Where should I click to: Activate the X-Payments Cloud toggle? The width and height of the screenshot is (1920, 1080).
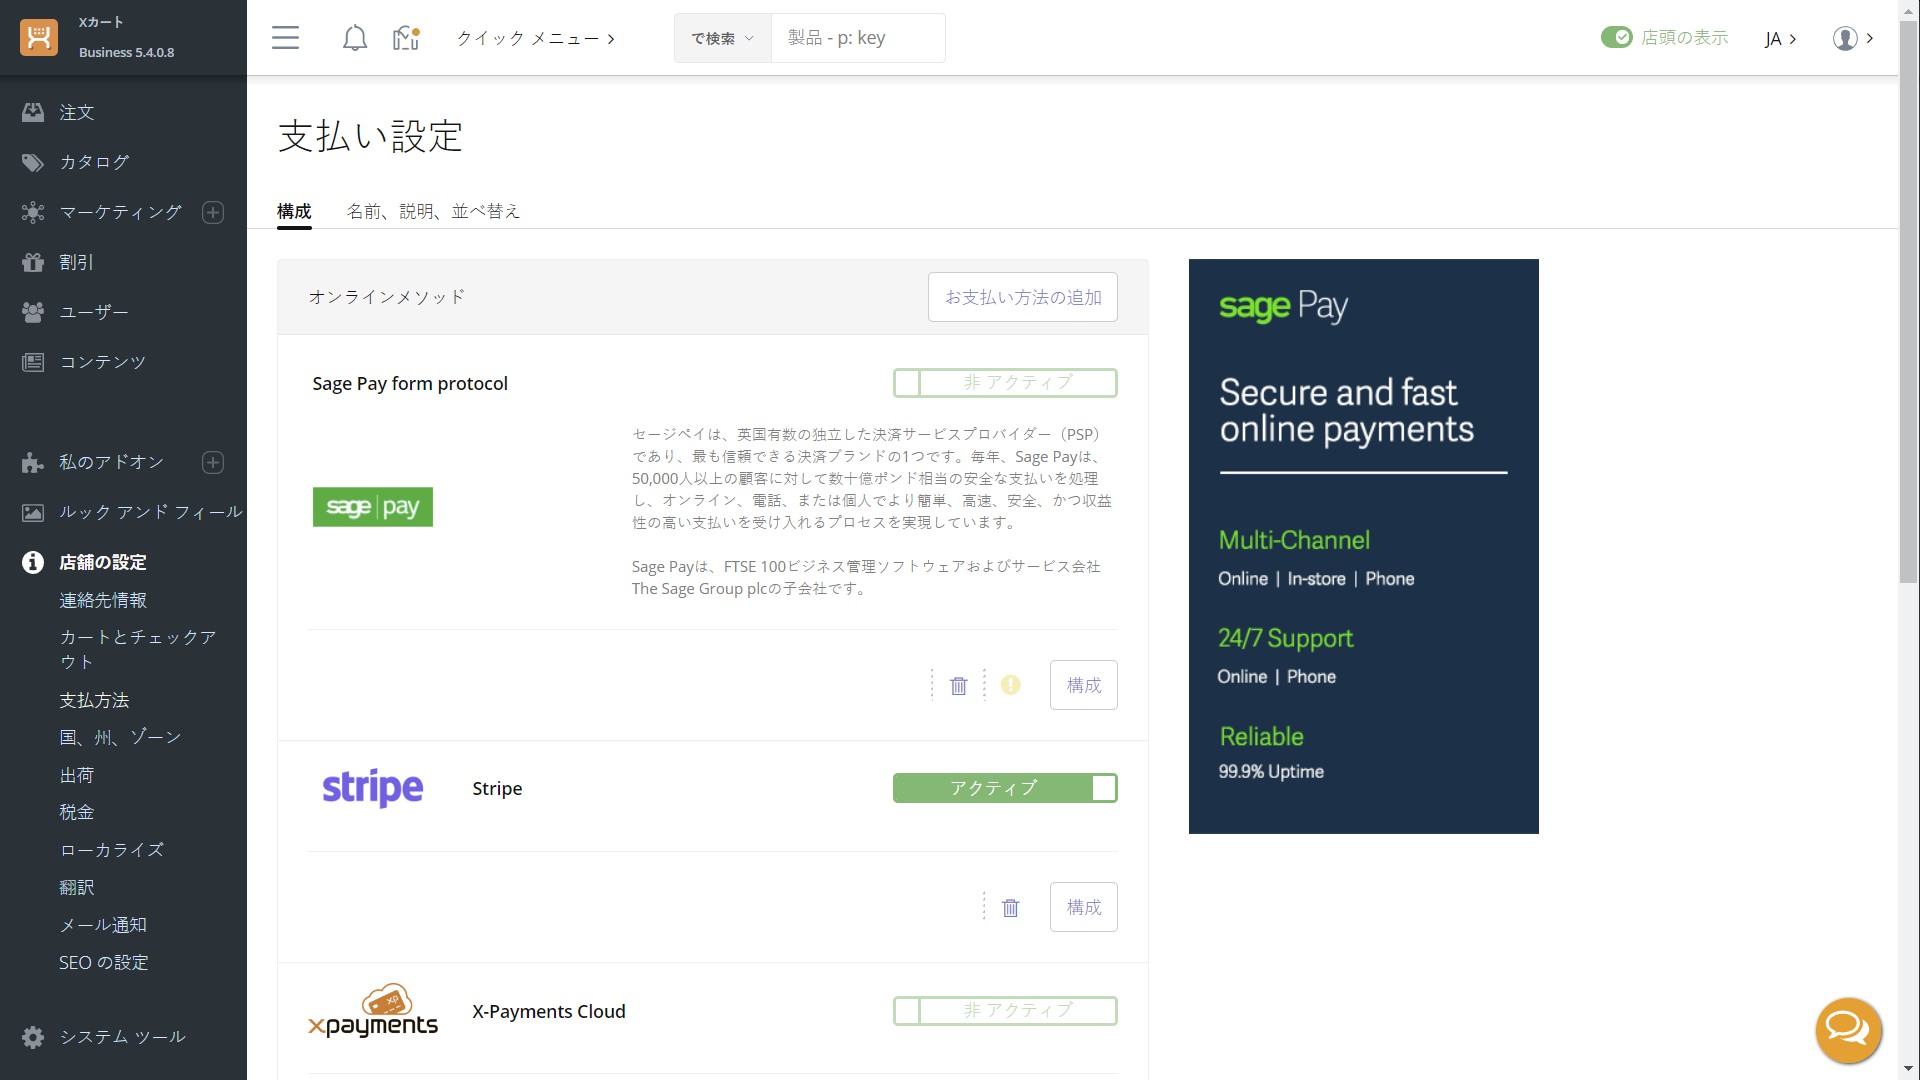coord(1004,1011)
